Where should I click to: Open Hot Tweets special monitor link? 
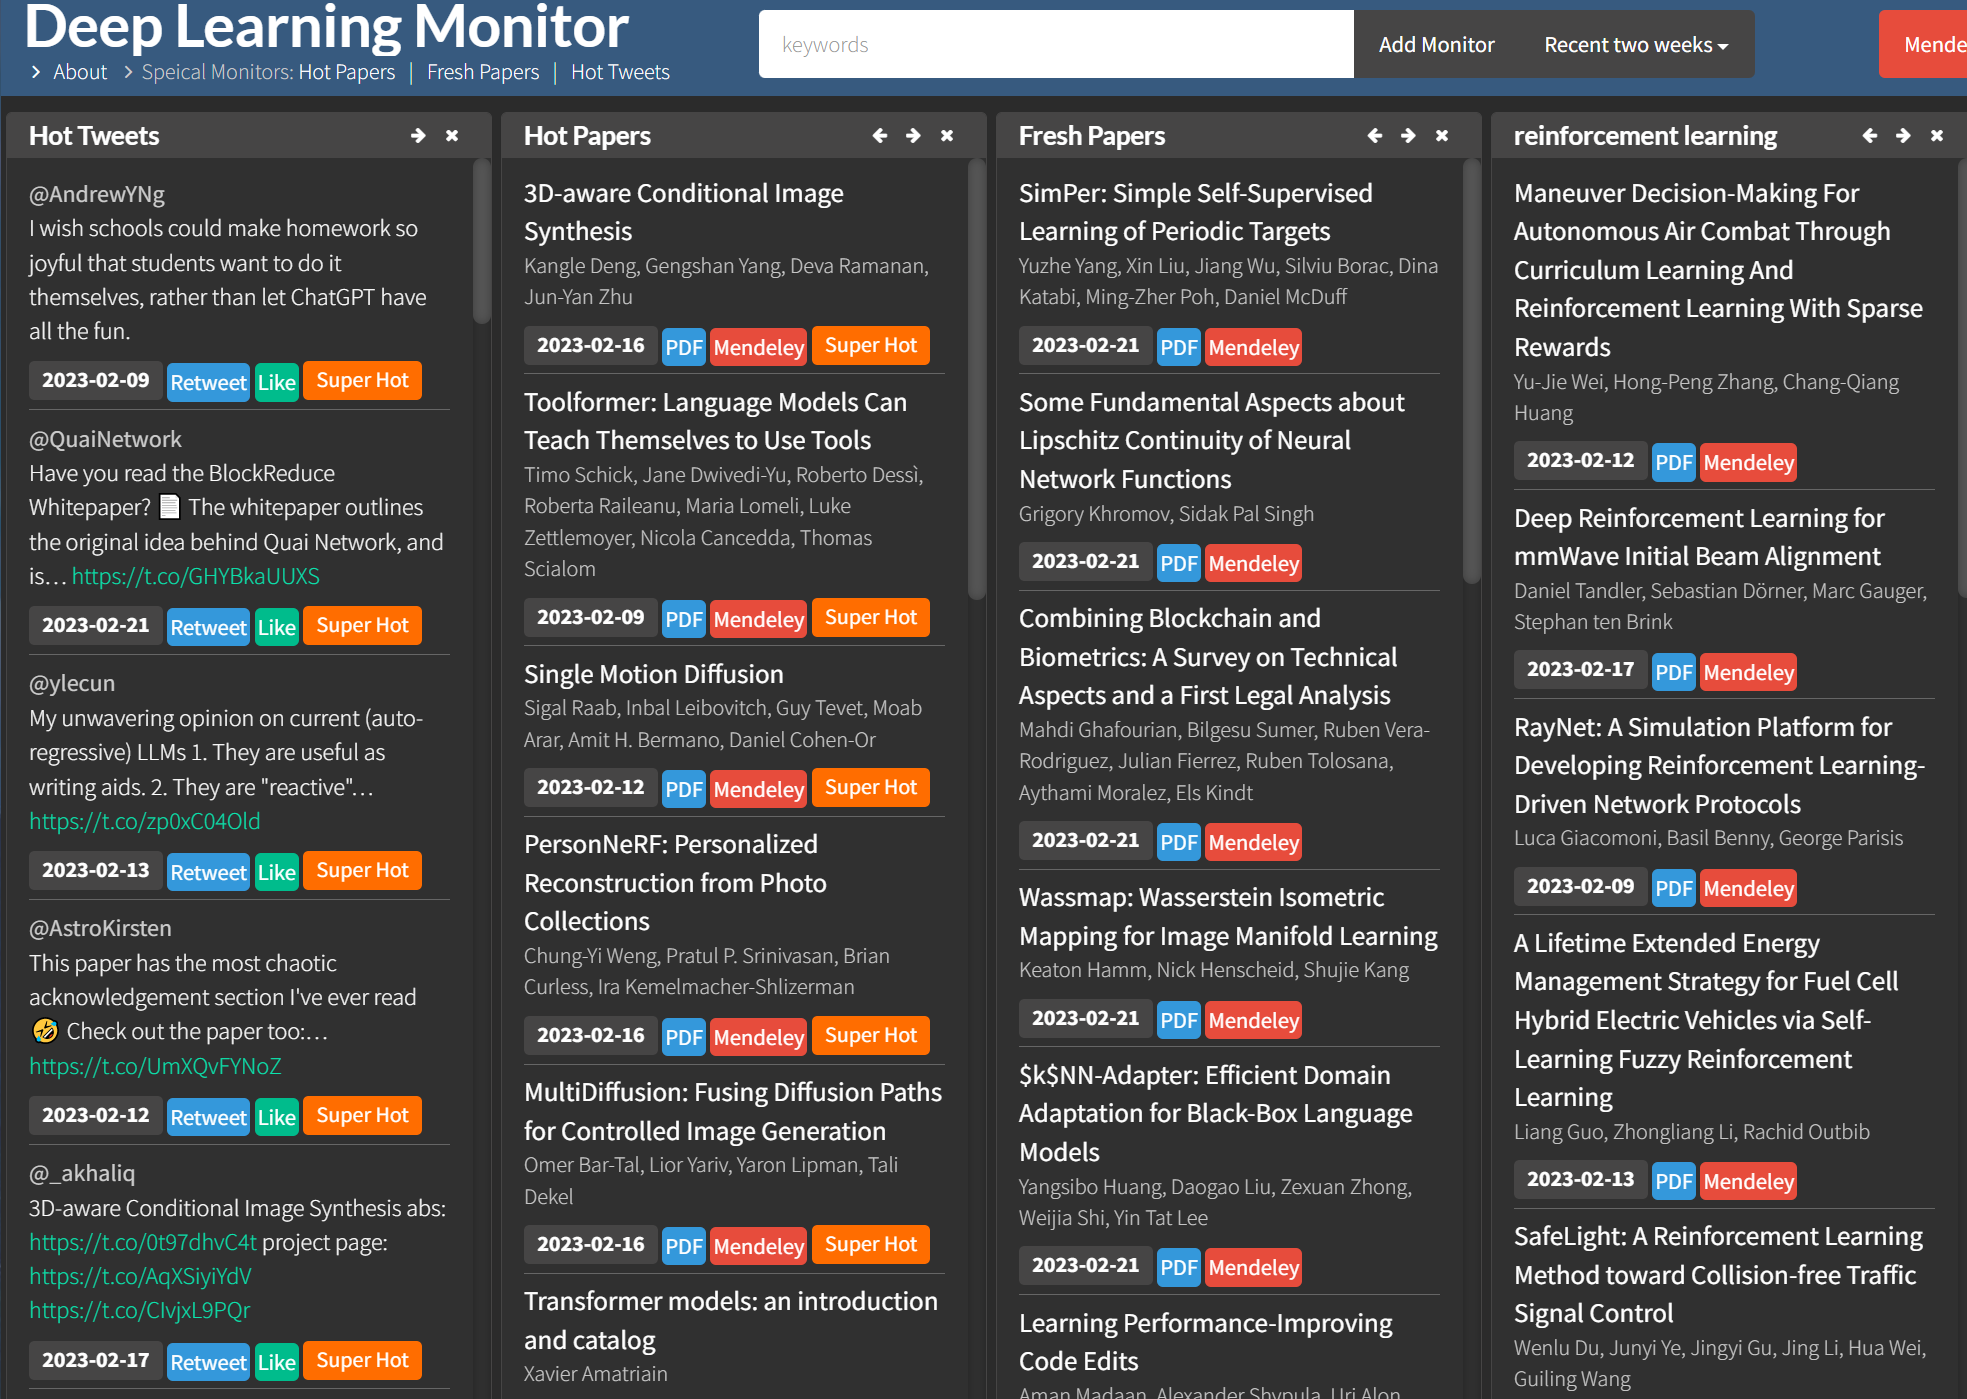pos(620,72)
